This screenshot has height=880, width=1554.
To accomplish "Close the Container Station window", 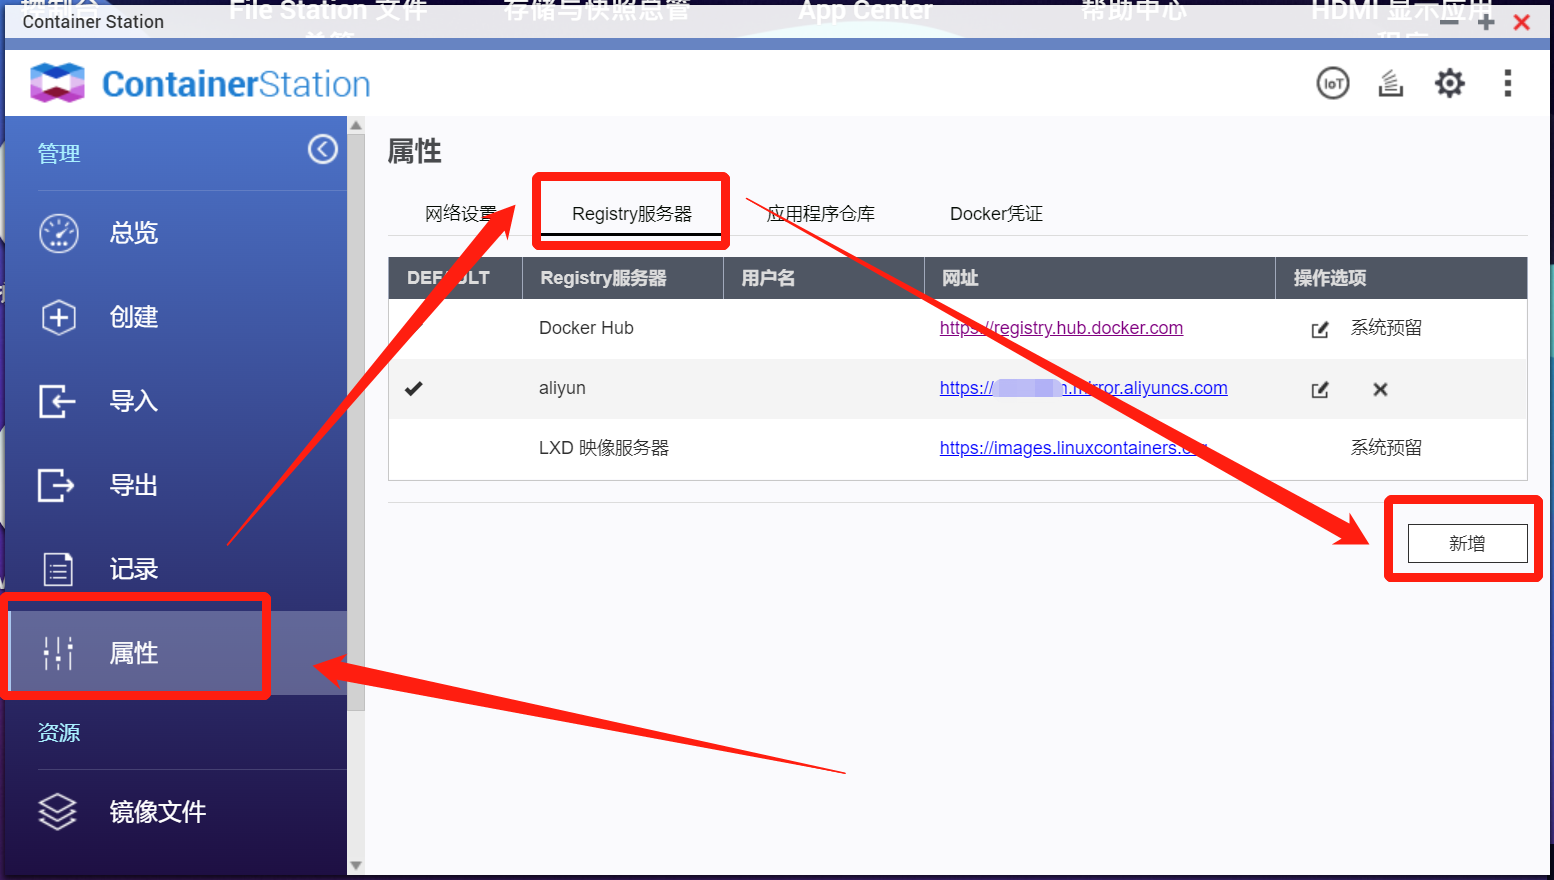I will [1522, 22].
